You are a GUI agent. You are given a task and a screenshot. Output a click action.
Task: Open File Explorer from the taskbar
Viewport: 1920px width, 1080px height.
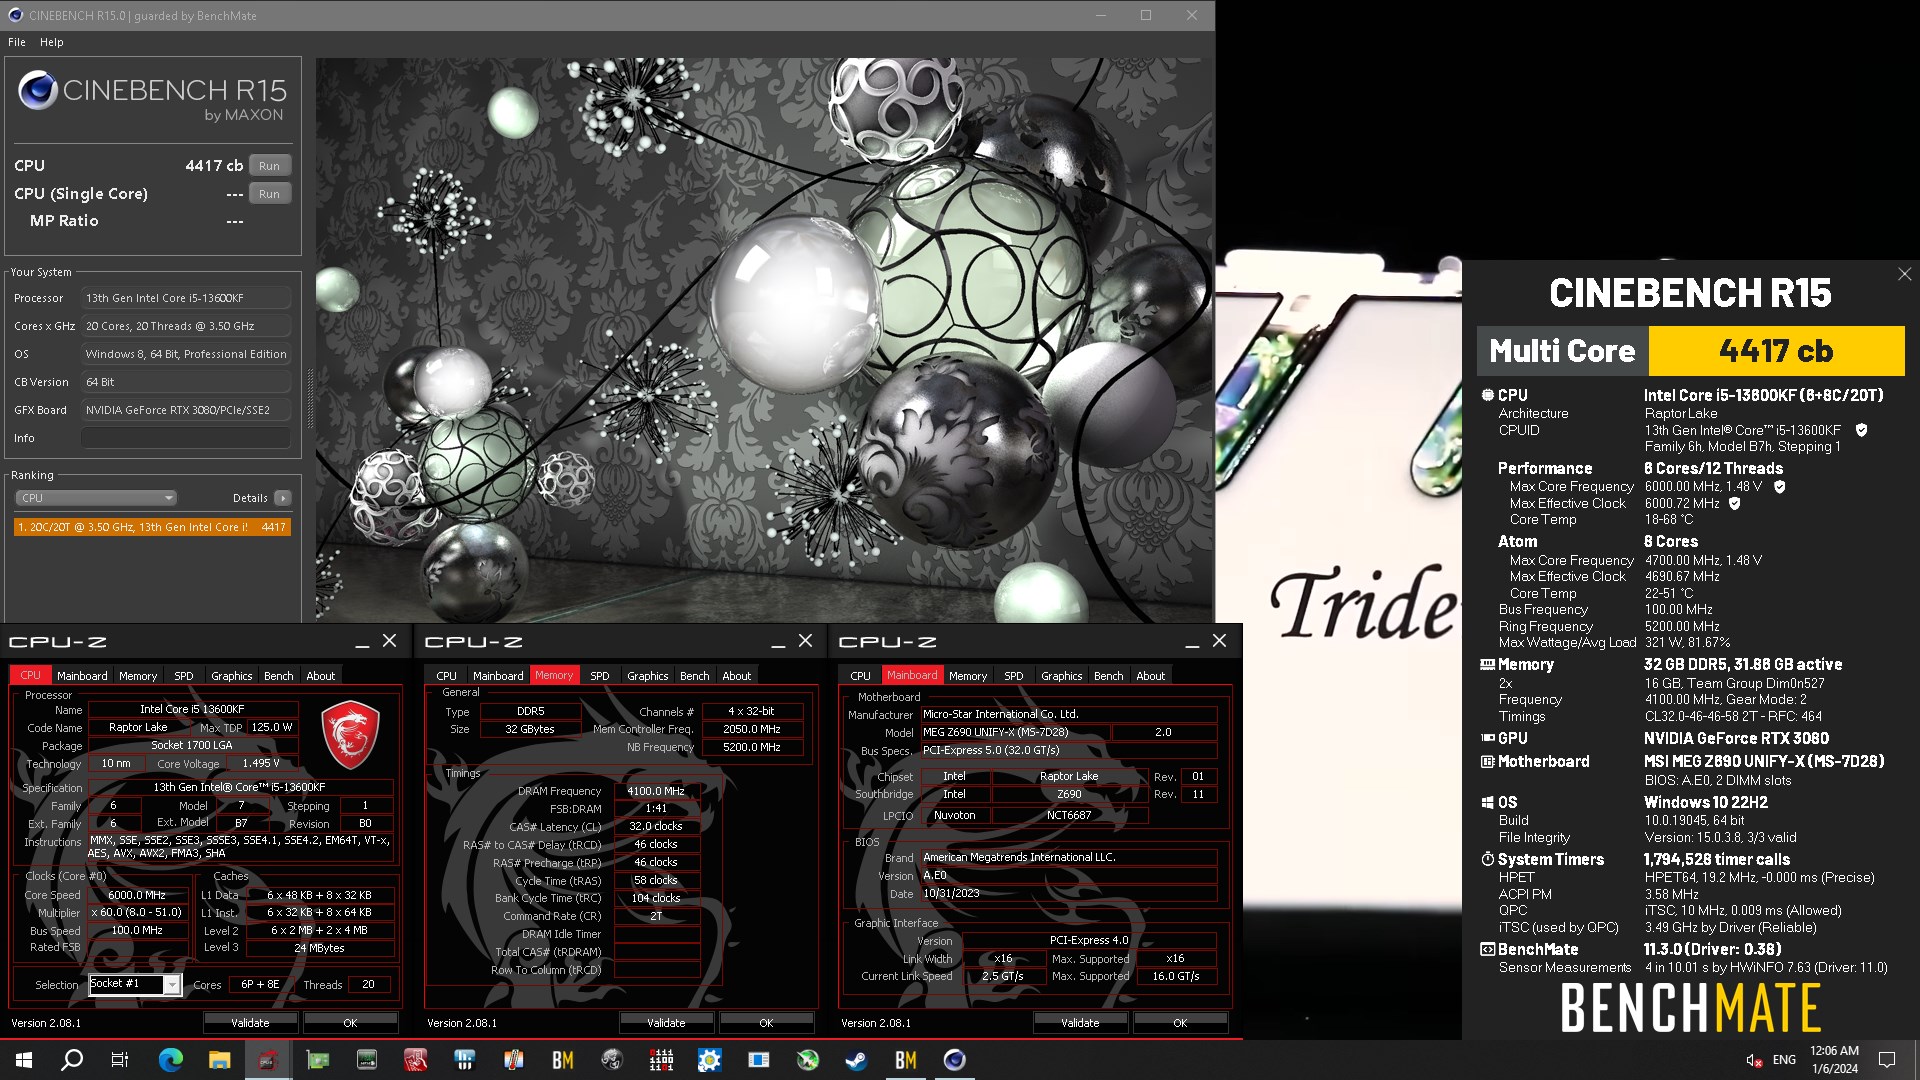pos(220,1060)
